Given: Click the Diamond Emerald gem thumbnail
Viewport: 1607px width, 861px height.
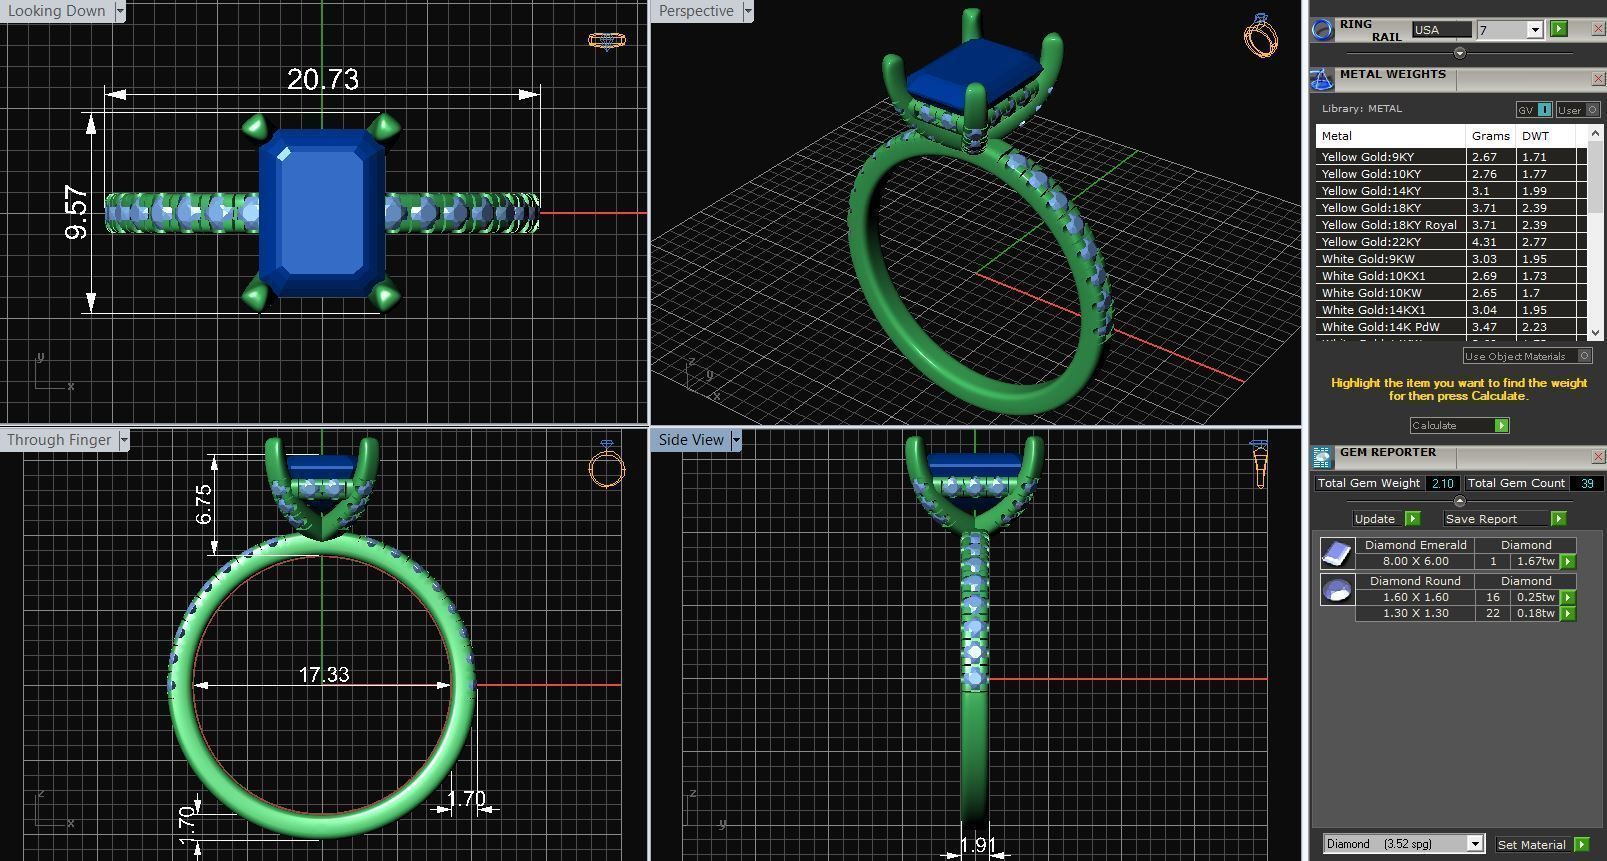Looking at the screenshot, I should [x=1336, y=552].
